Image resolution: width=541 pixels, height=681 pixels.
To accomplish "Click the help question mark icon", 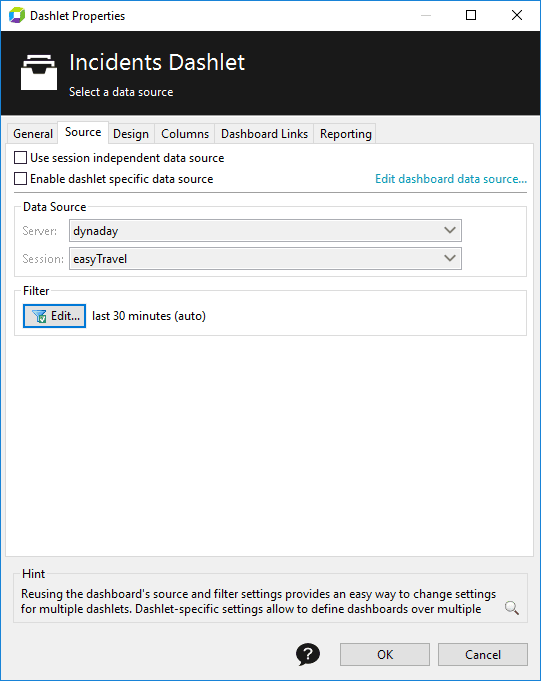I will tap(308, 654).
